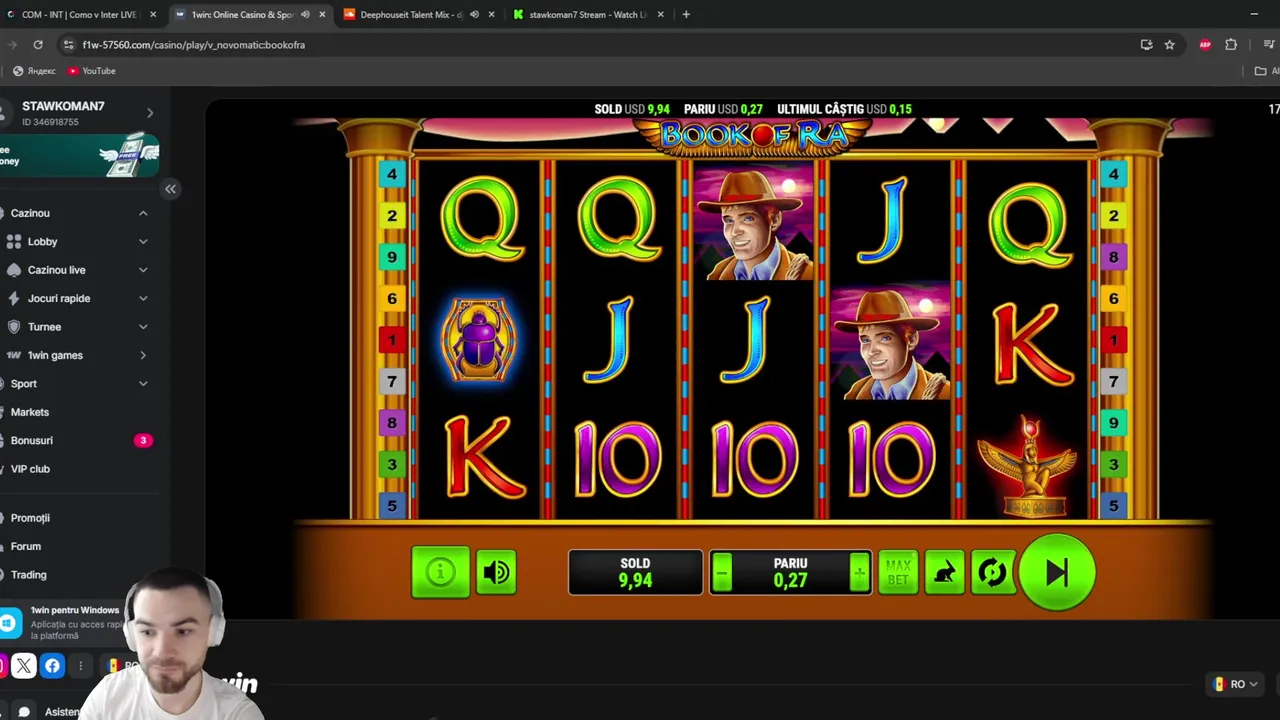The height and width of the screenshot is (720, 1280).
Task: Expand the Sport section
Action: click(143, 384)
